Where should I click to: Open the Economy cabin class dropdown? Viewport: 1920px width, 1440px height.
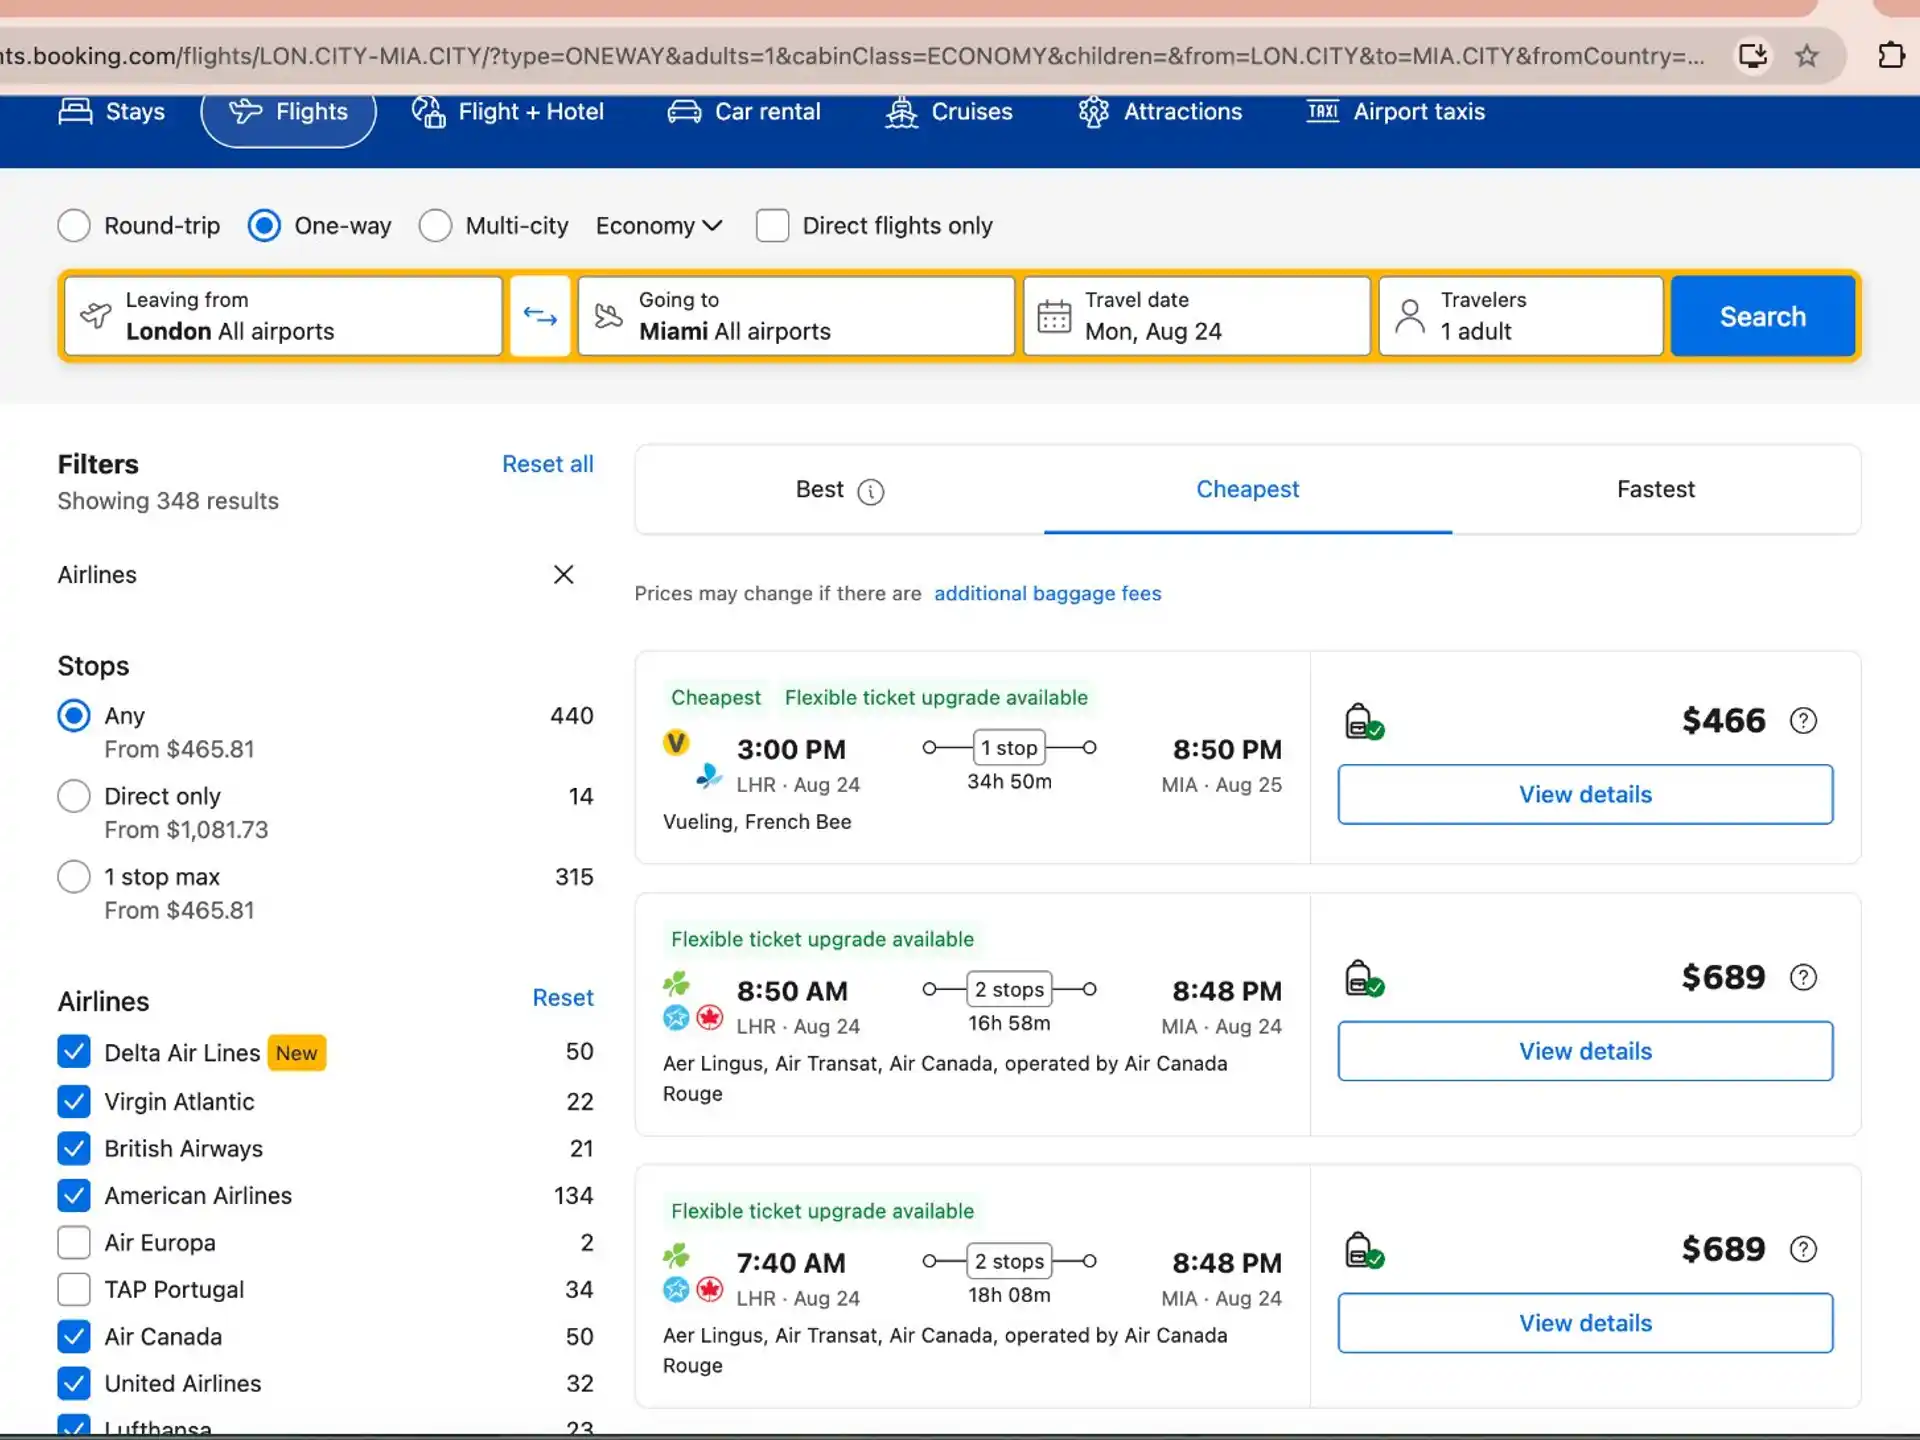[659, 226]
